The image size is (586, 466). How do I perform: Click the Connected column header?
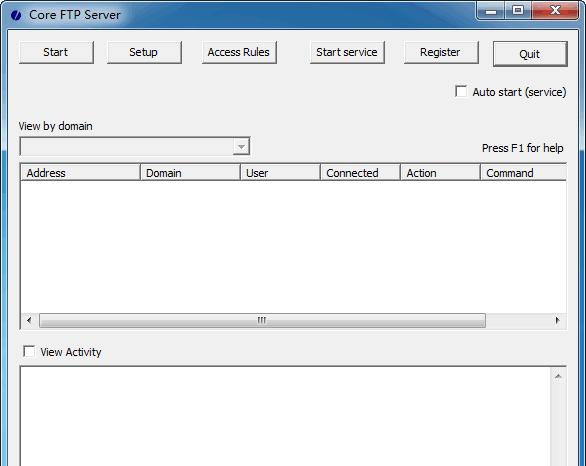click(360, 173)
